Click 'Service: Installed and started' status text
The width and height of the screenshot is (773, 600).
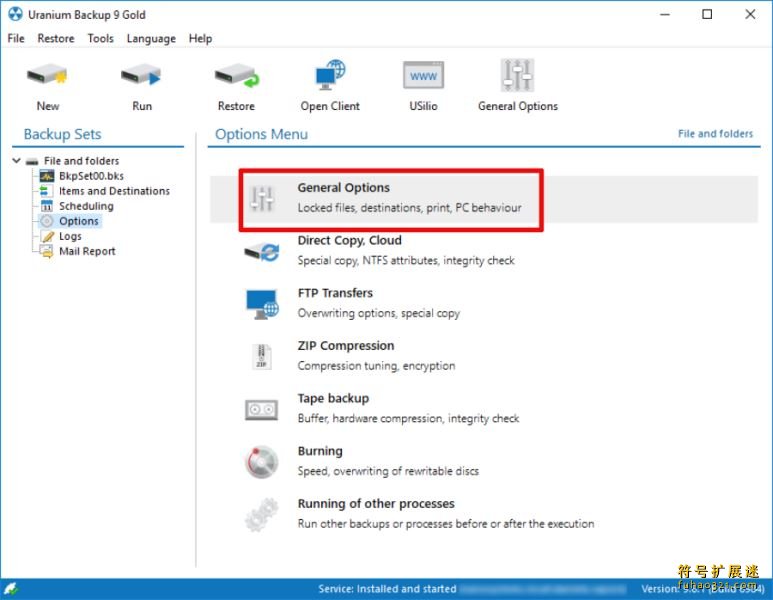[x=387, y=589]
